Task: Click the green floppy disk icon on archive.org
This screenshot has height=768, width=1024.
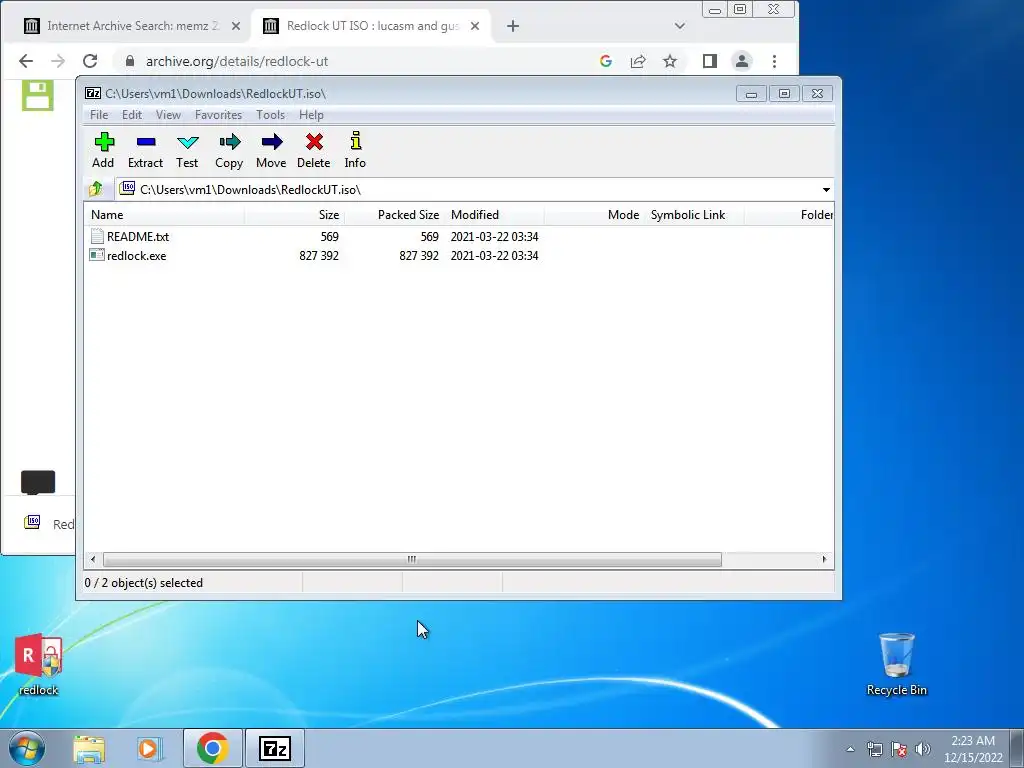Action: 38,95
